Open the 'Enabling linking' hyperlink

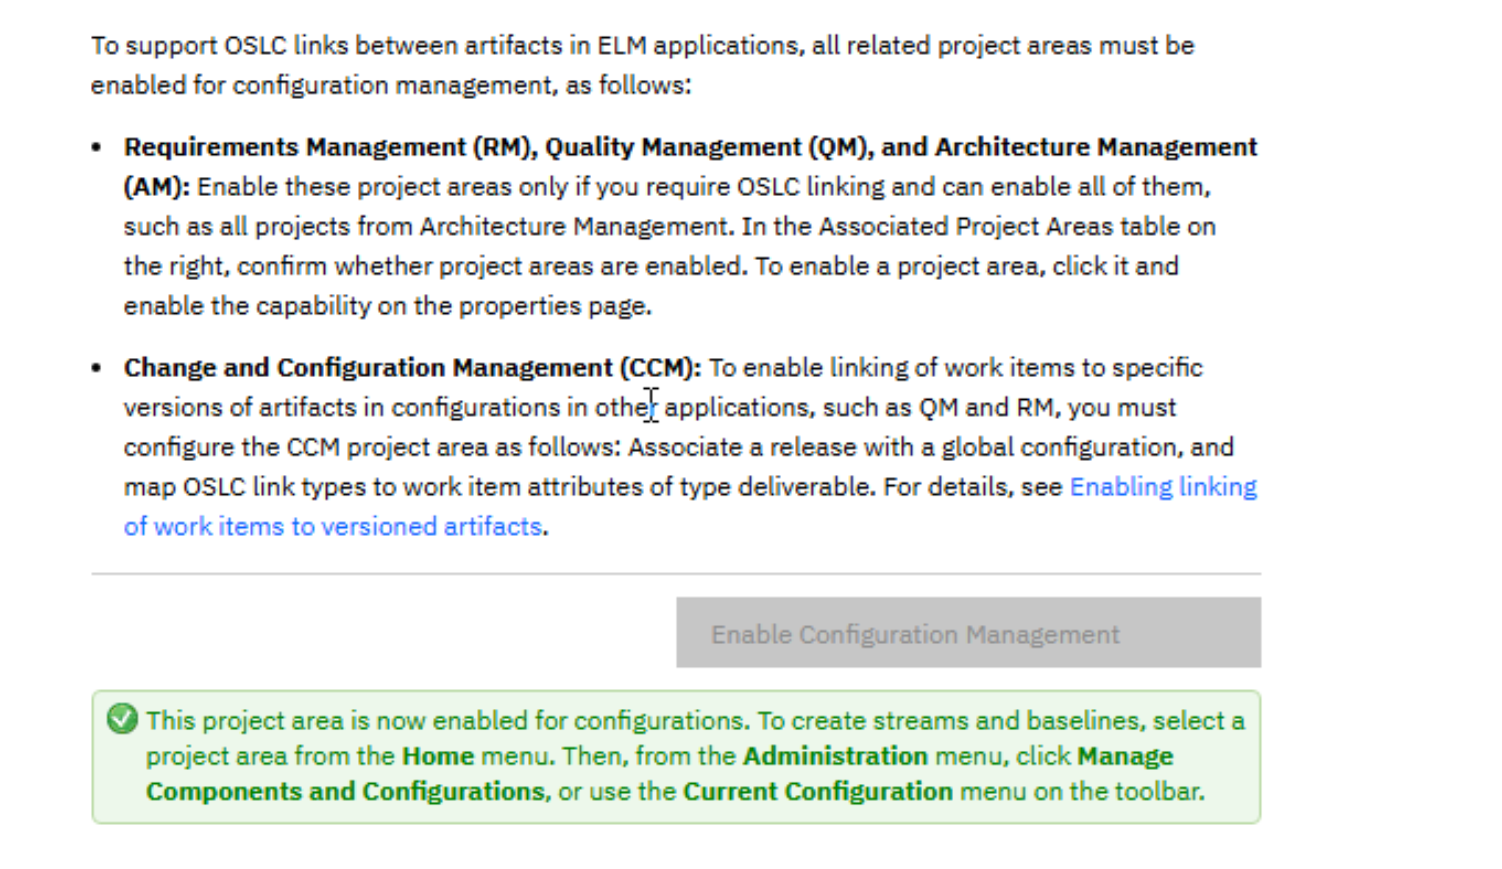(x=1162, y=487)
